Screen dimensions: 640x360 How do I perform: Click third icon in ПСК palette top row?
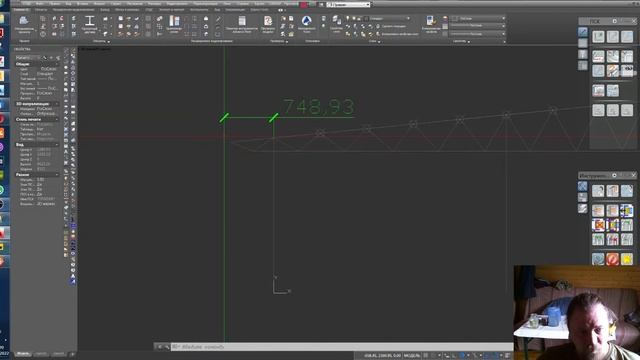627,37
